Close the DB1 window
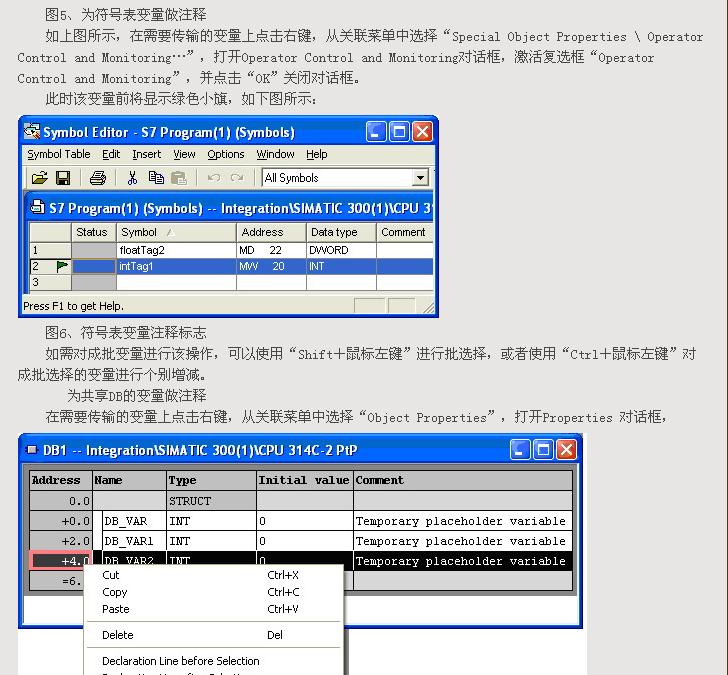 point(566,449)
